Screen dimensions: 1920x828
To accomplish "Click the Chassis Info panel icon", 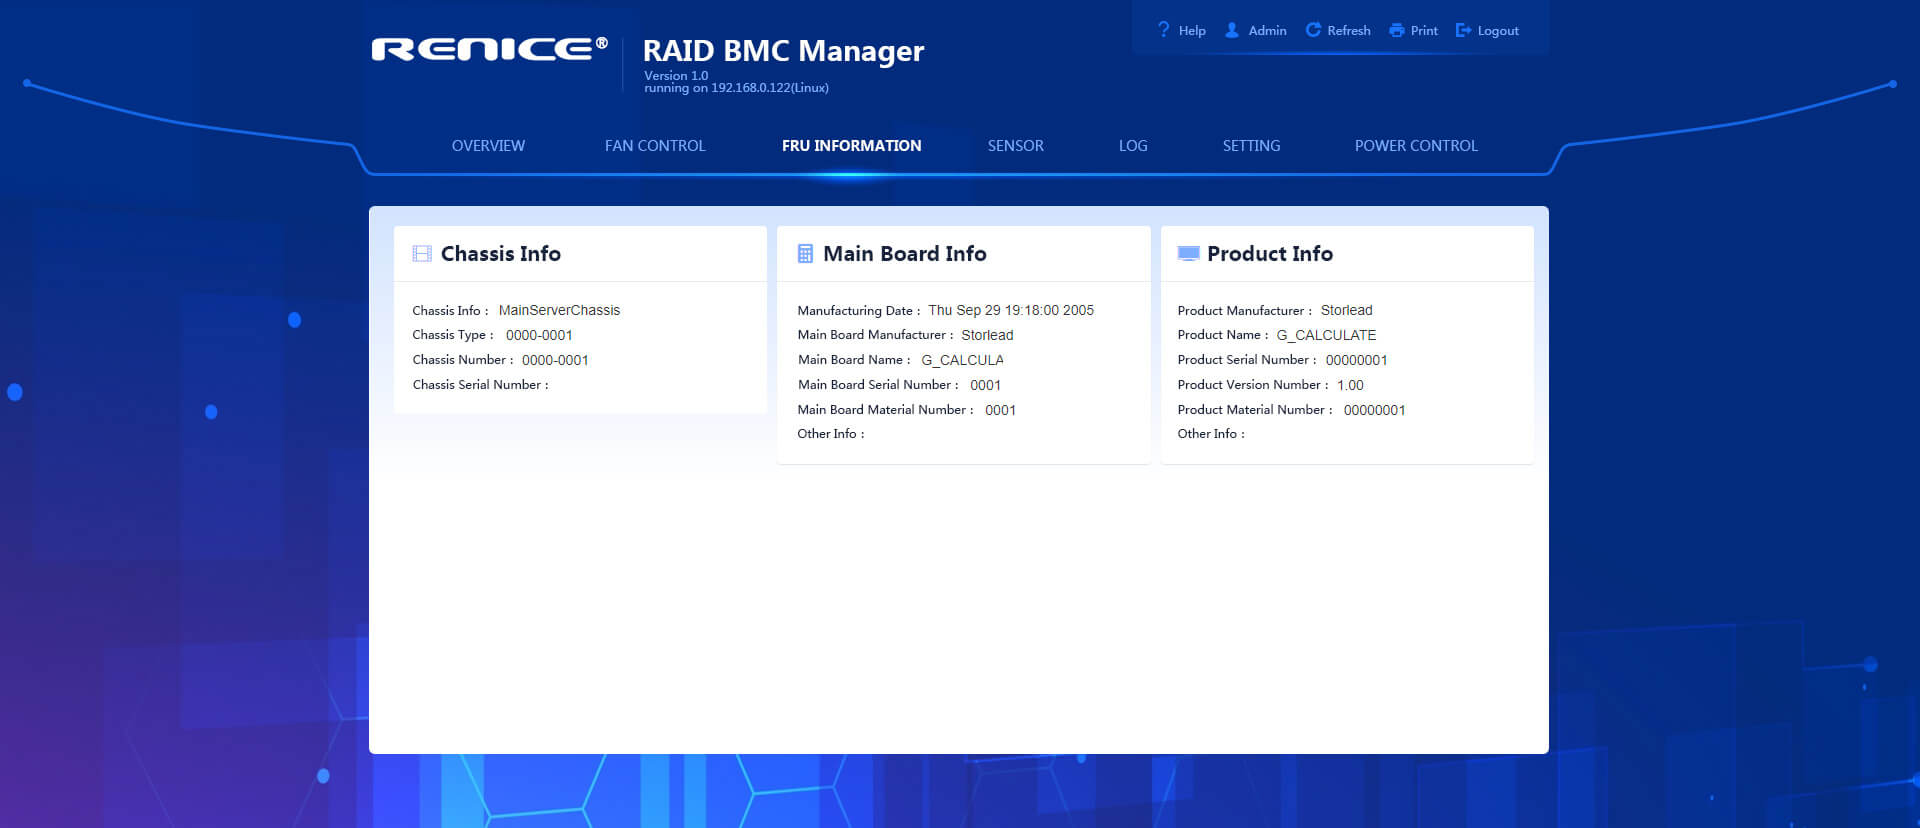I will (x=422, y=254).
